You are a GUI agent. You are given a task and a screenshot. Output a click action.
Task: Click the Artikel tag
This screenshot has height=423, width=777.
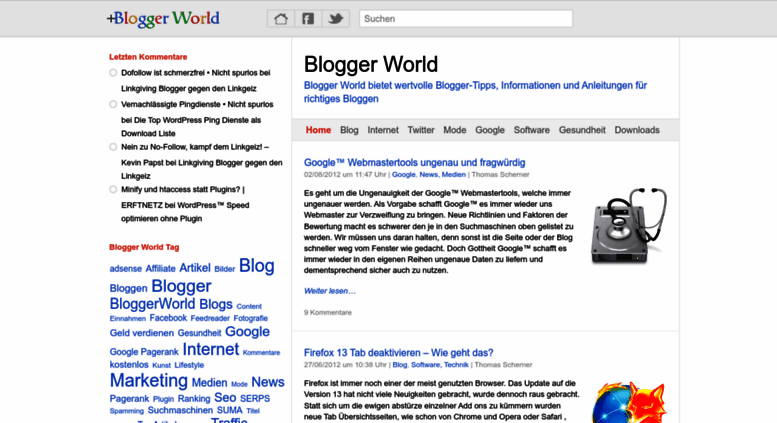195,268
